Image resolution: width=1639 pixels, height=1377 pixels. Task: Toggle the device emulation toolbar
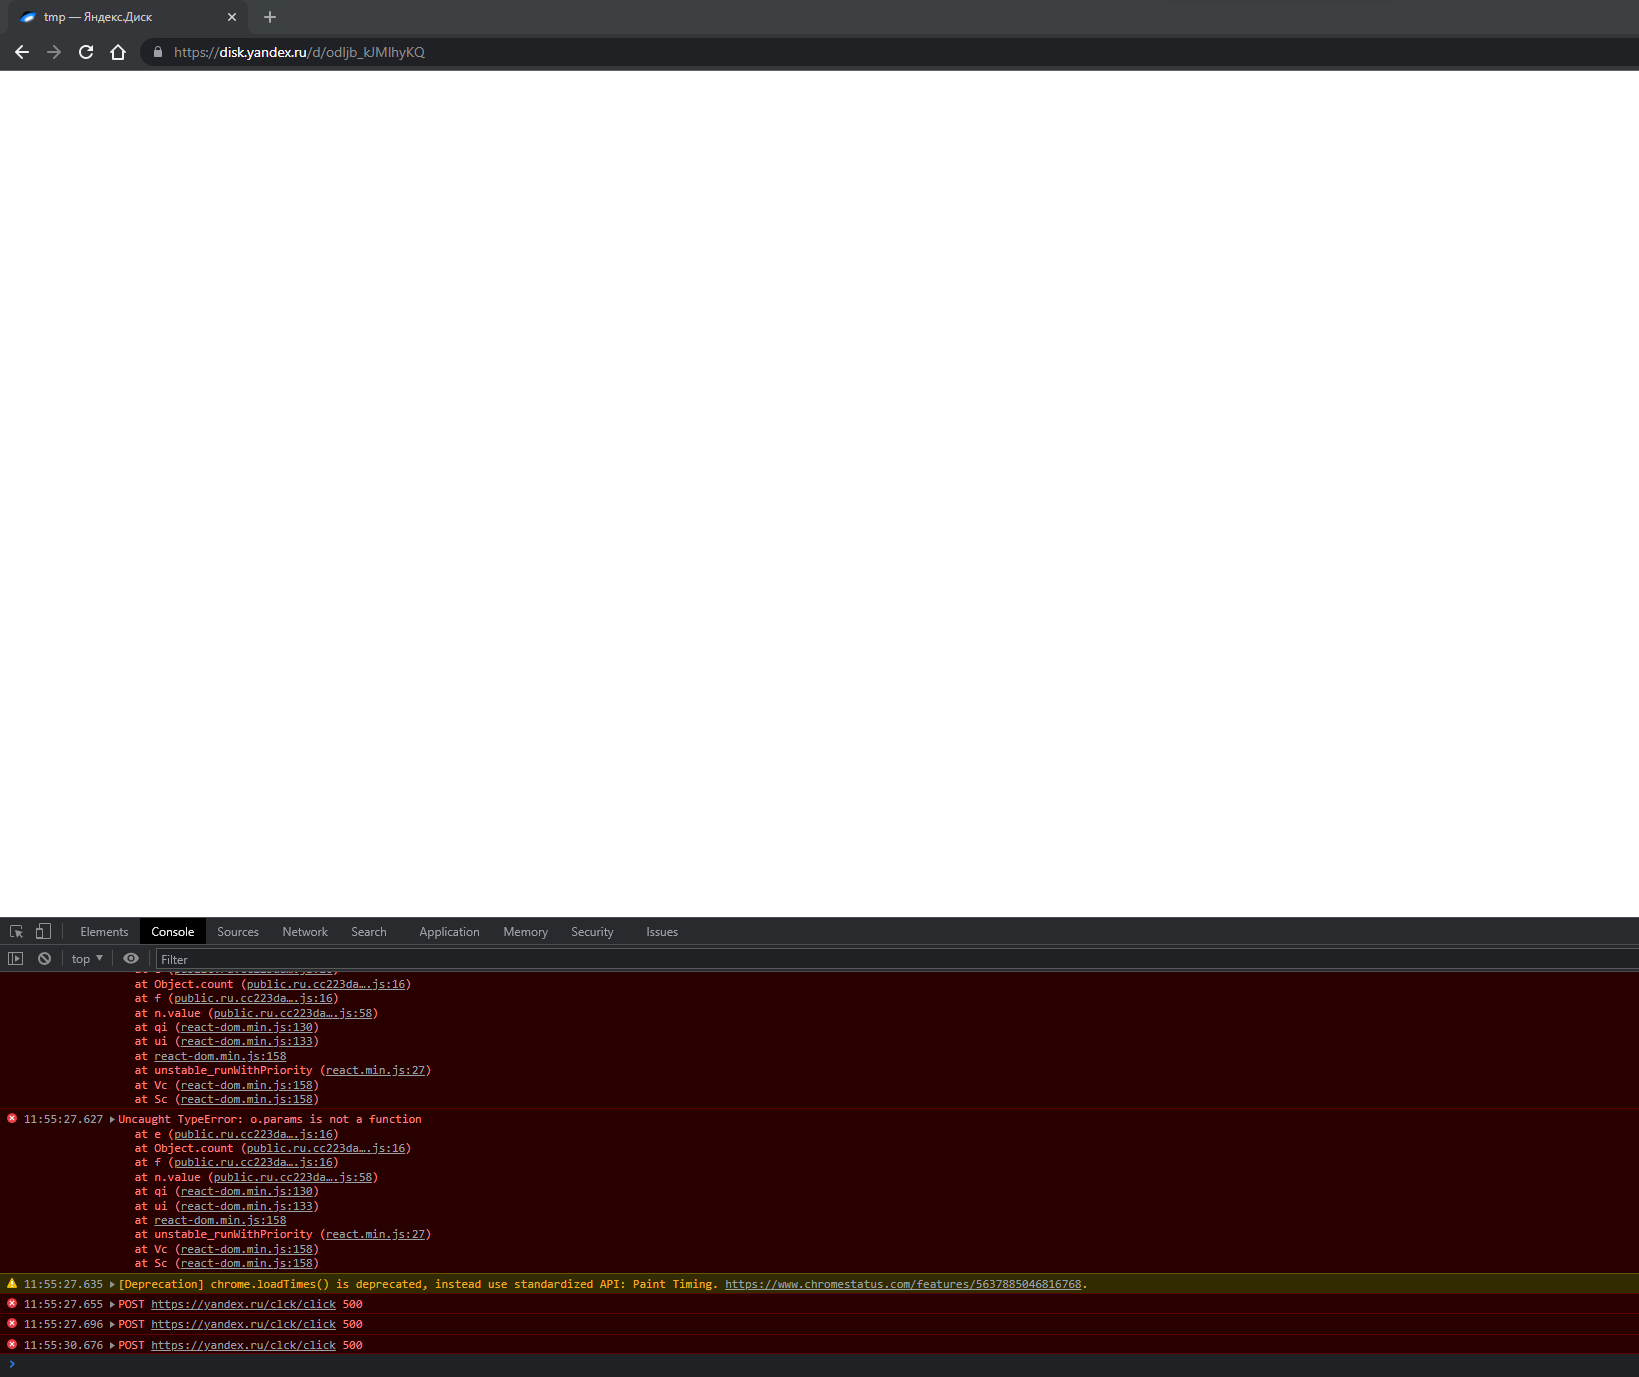pyautogui.click(x=42, y=931)
